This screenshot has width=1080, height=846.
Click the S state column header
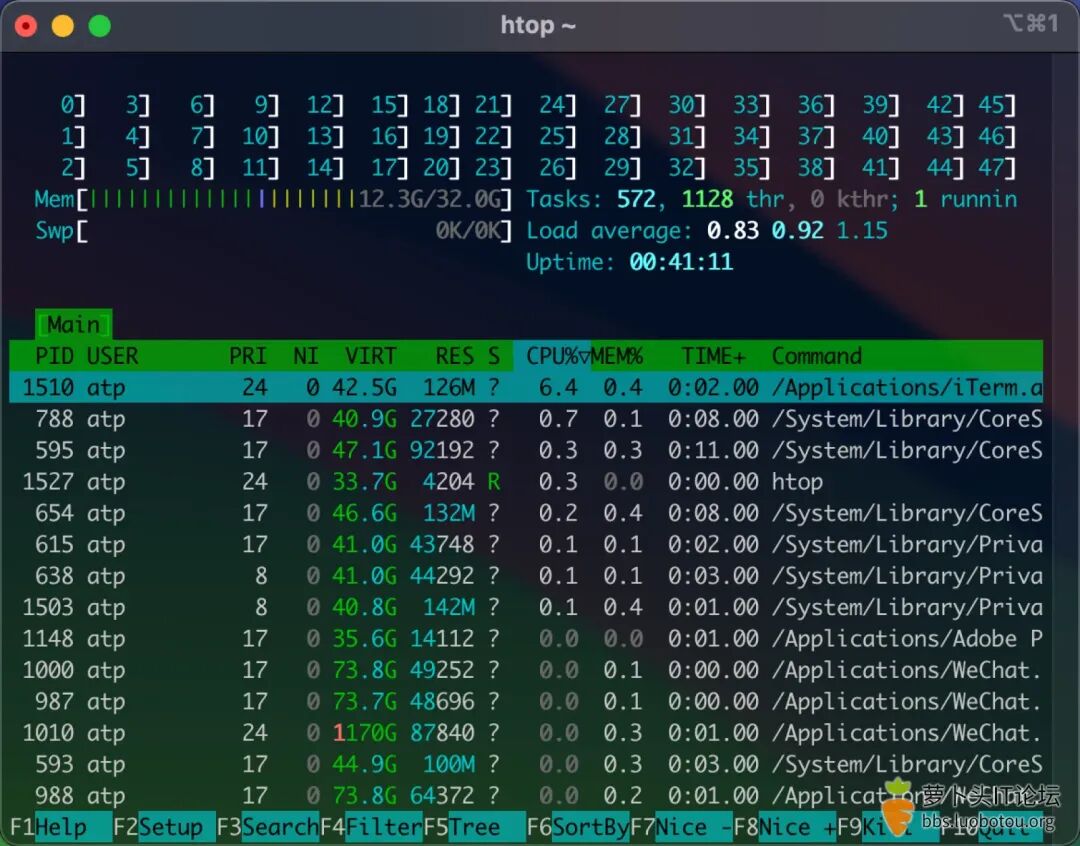494,355
